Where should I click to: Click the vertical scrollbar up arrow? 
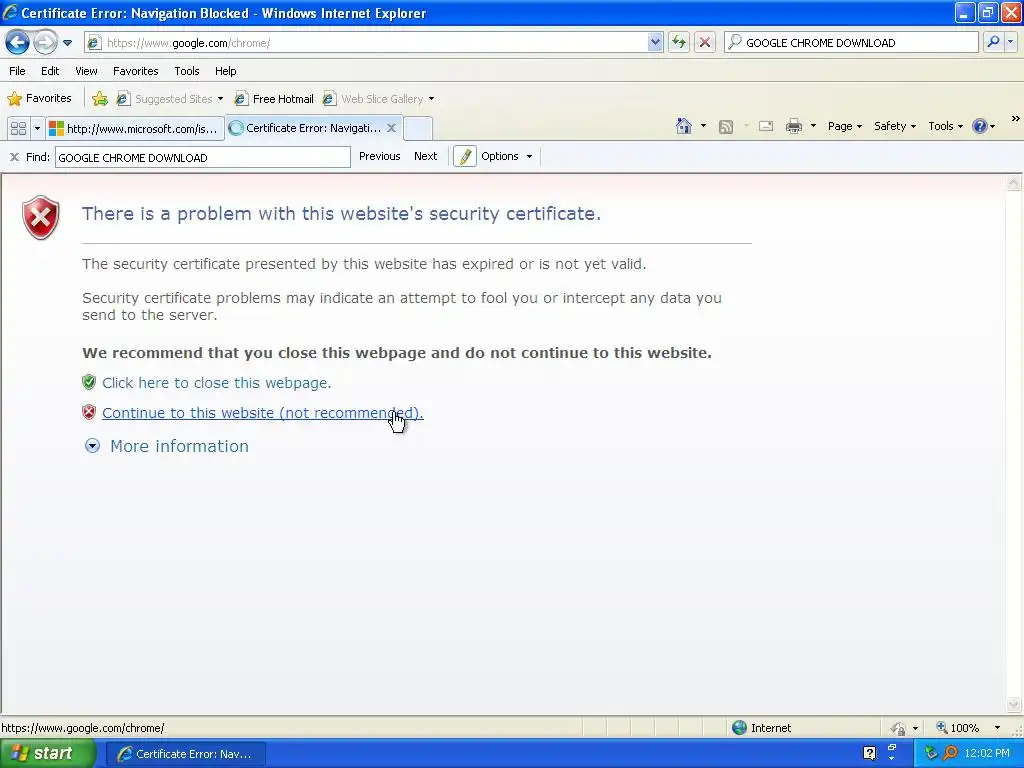tap(1014, 183)
